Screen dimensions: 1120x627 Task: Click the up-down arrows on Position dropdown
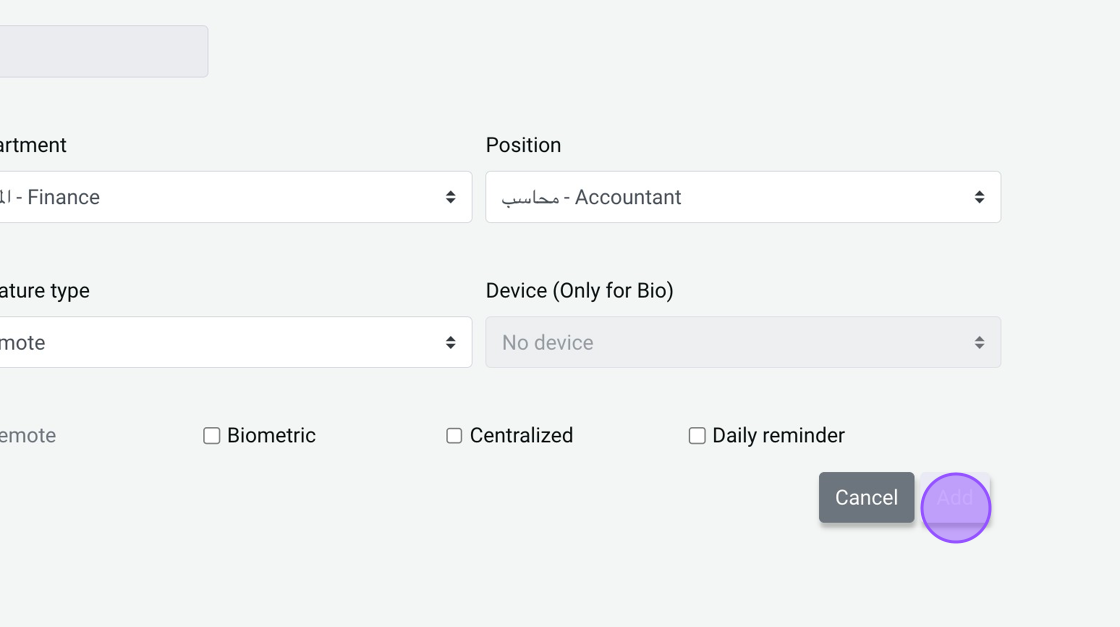pos(979,197)
